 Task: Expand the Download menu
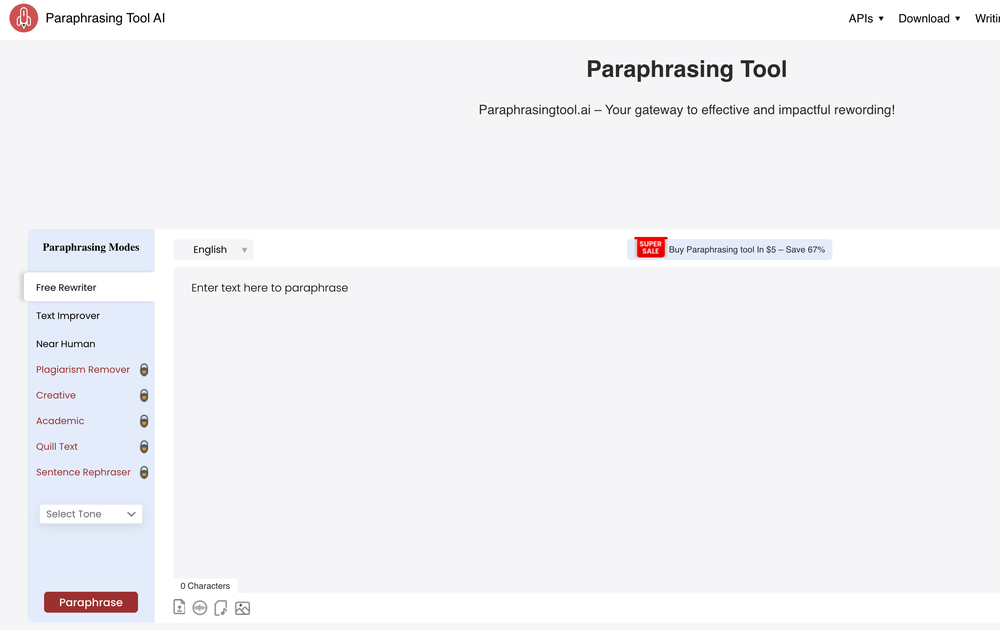(x=929, y=18)
